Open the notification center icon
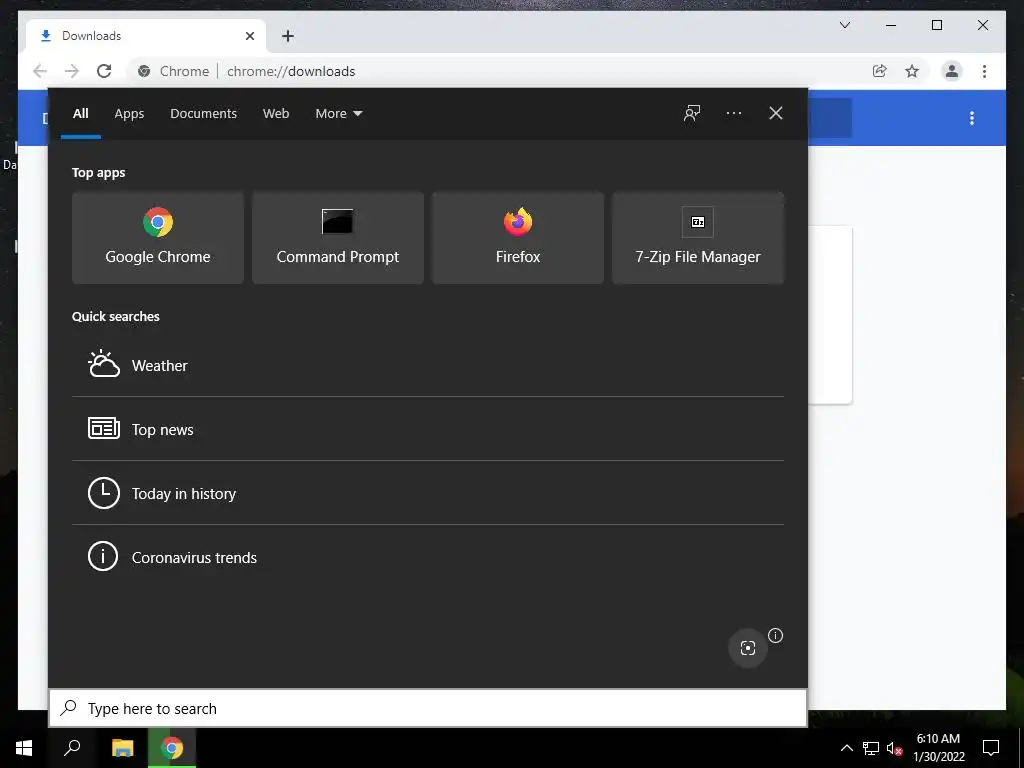Viewport: 1024px width, 768px height. pos(991,748)
